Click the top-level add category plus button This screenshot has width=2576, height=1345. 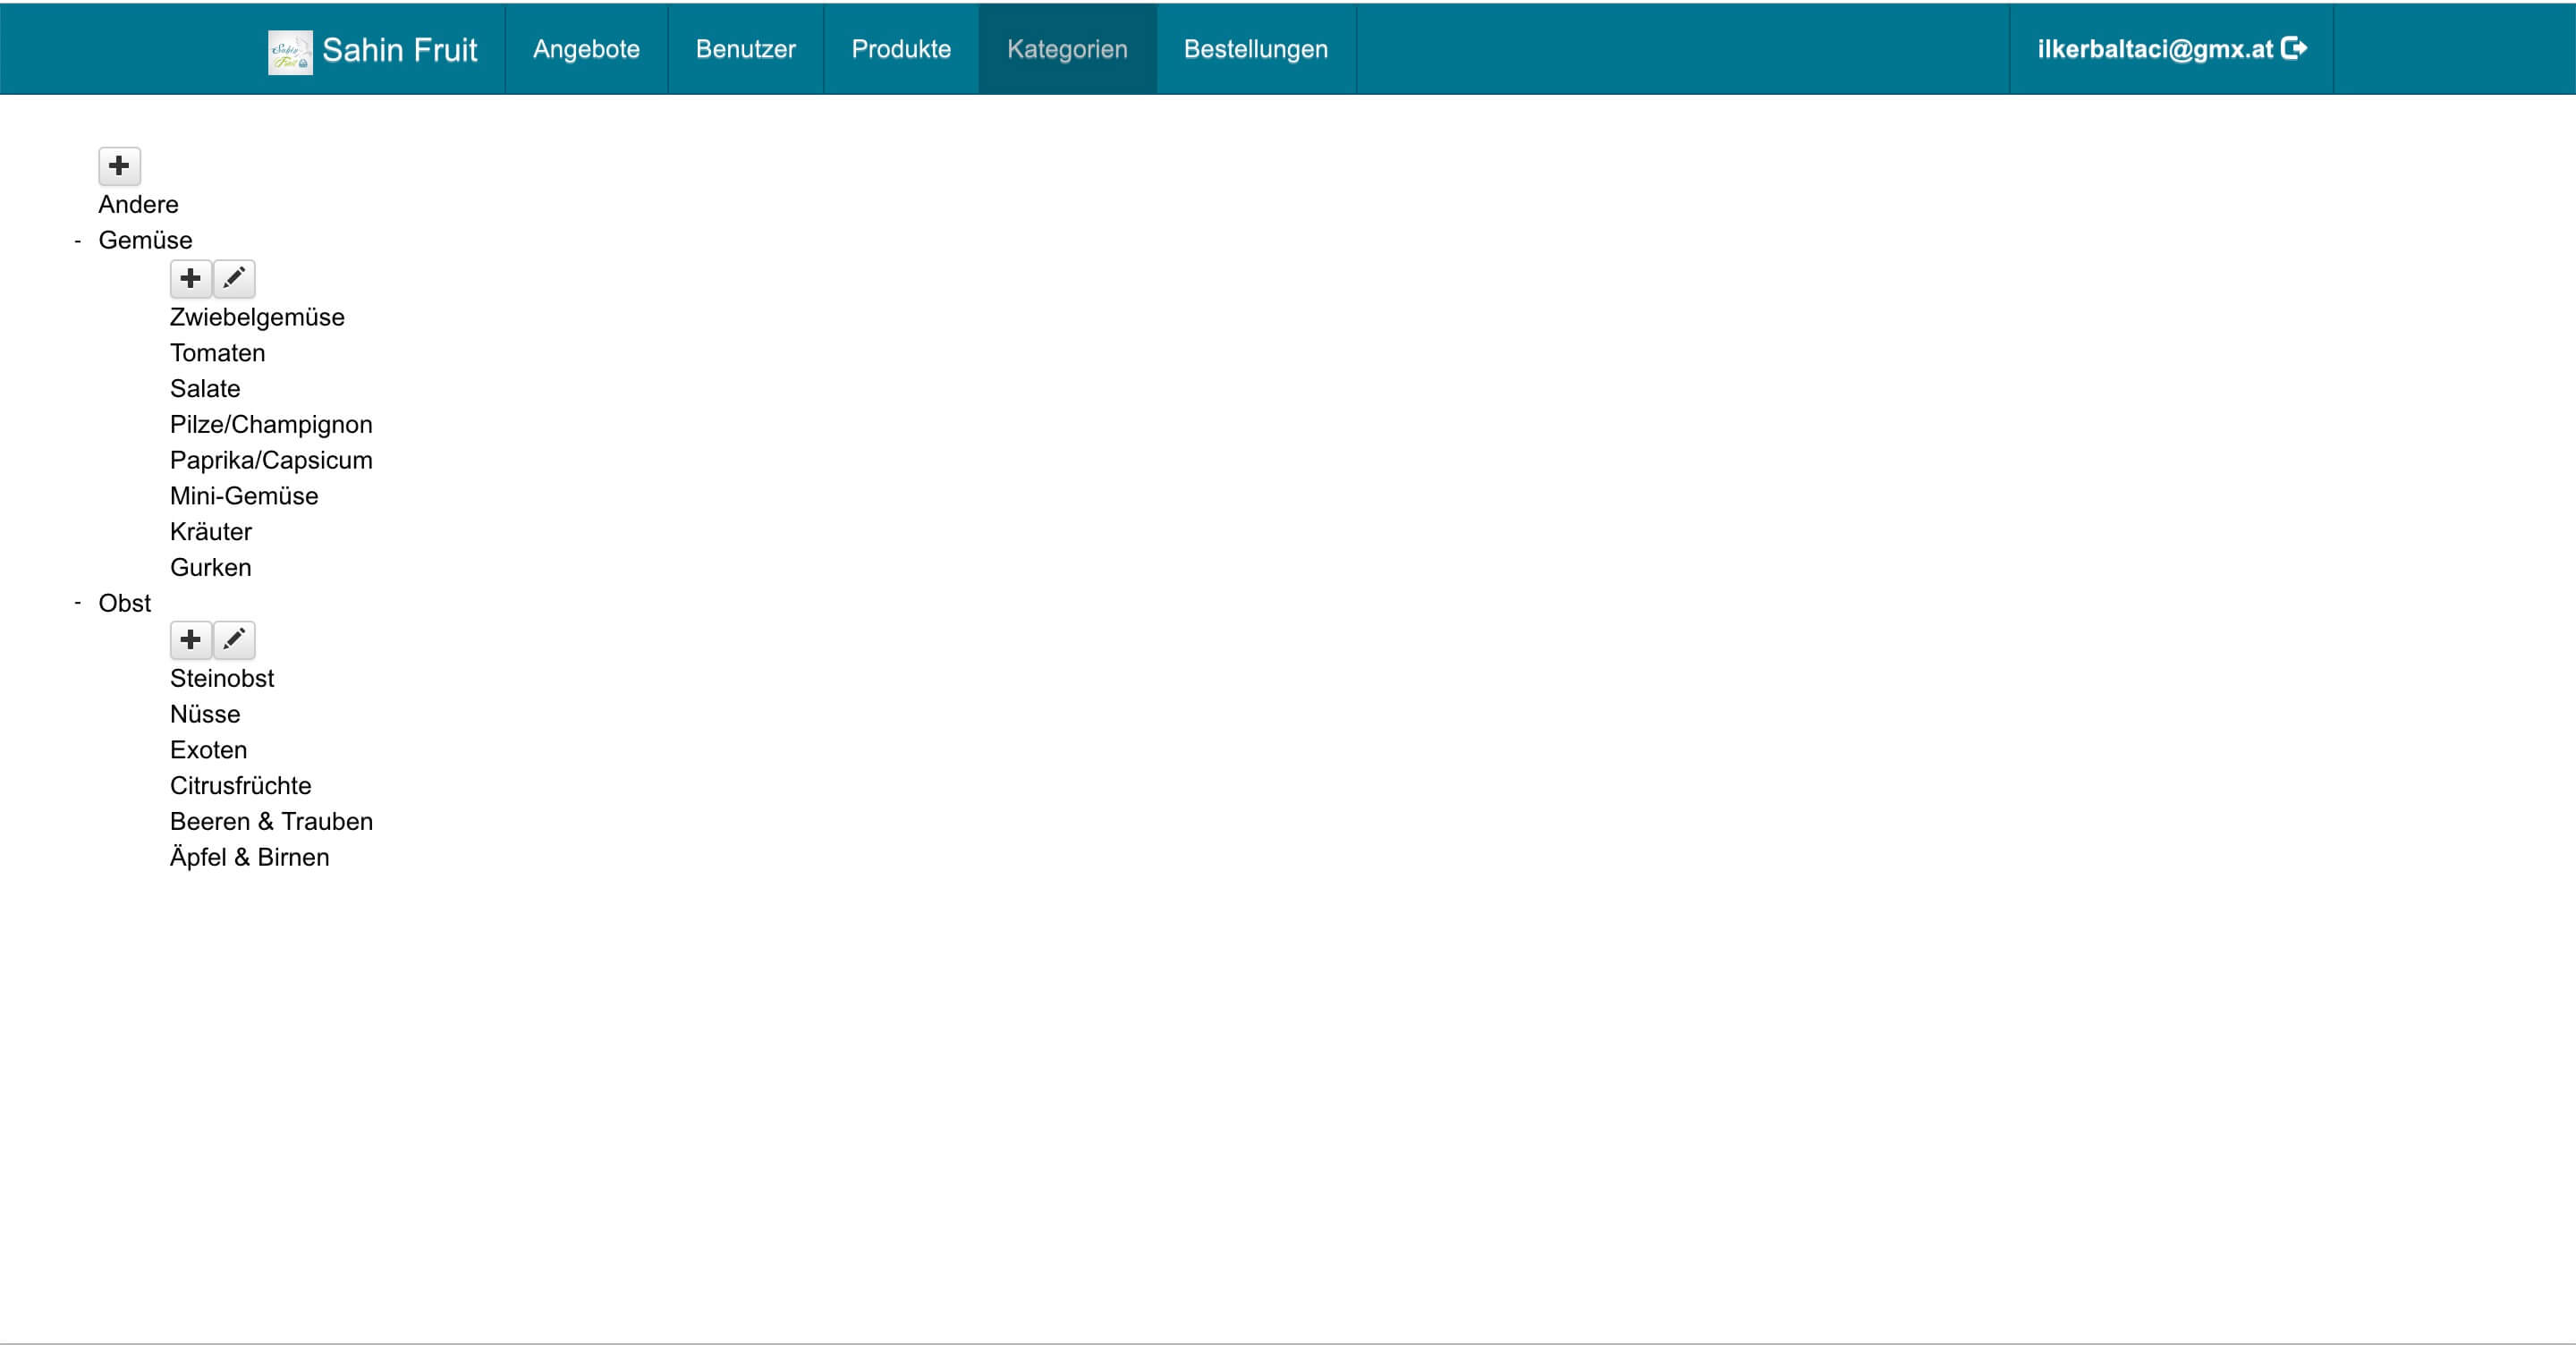(x=119, y=166)
